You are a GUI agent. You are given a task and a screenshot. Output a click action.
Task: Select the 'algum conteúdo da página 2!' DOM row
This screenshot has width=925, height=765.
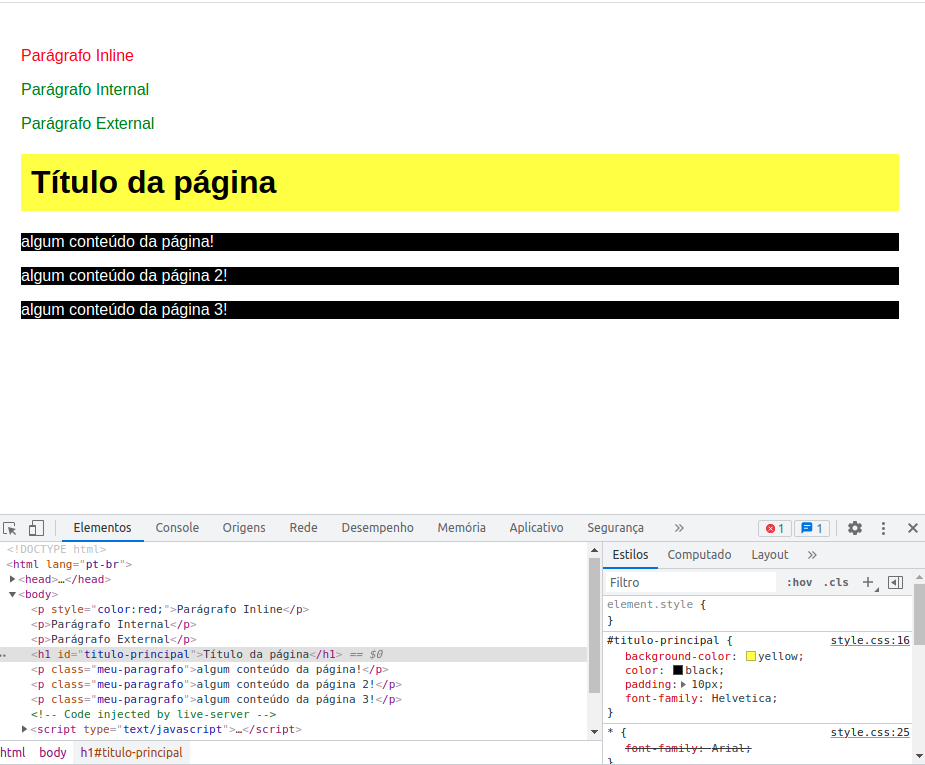click(293, 685)
